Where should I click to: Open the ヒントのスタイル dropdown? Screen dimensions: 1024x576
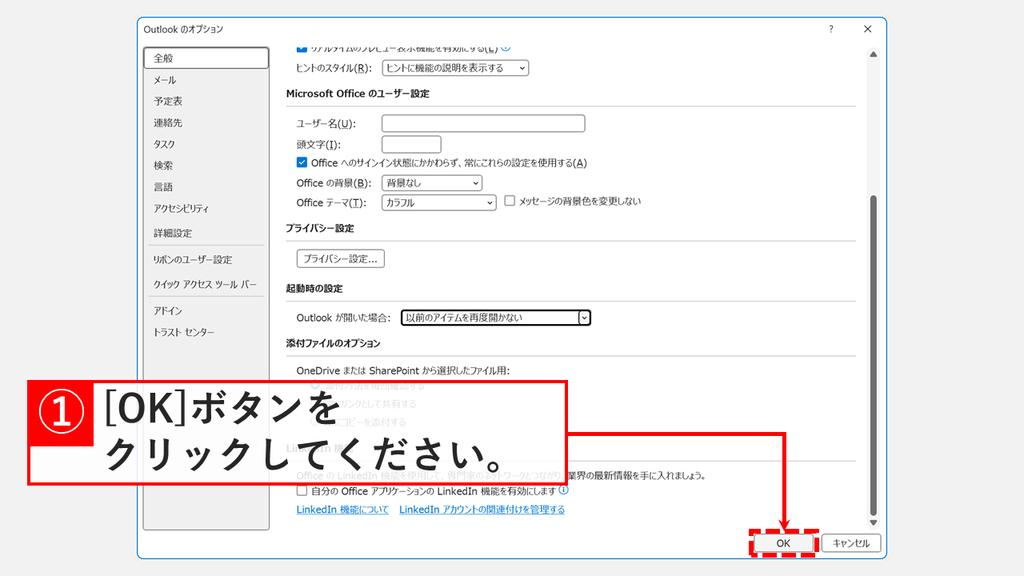coord(455,68)
